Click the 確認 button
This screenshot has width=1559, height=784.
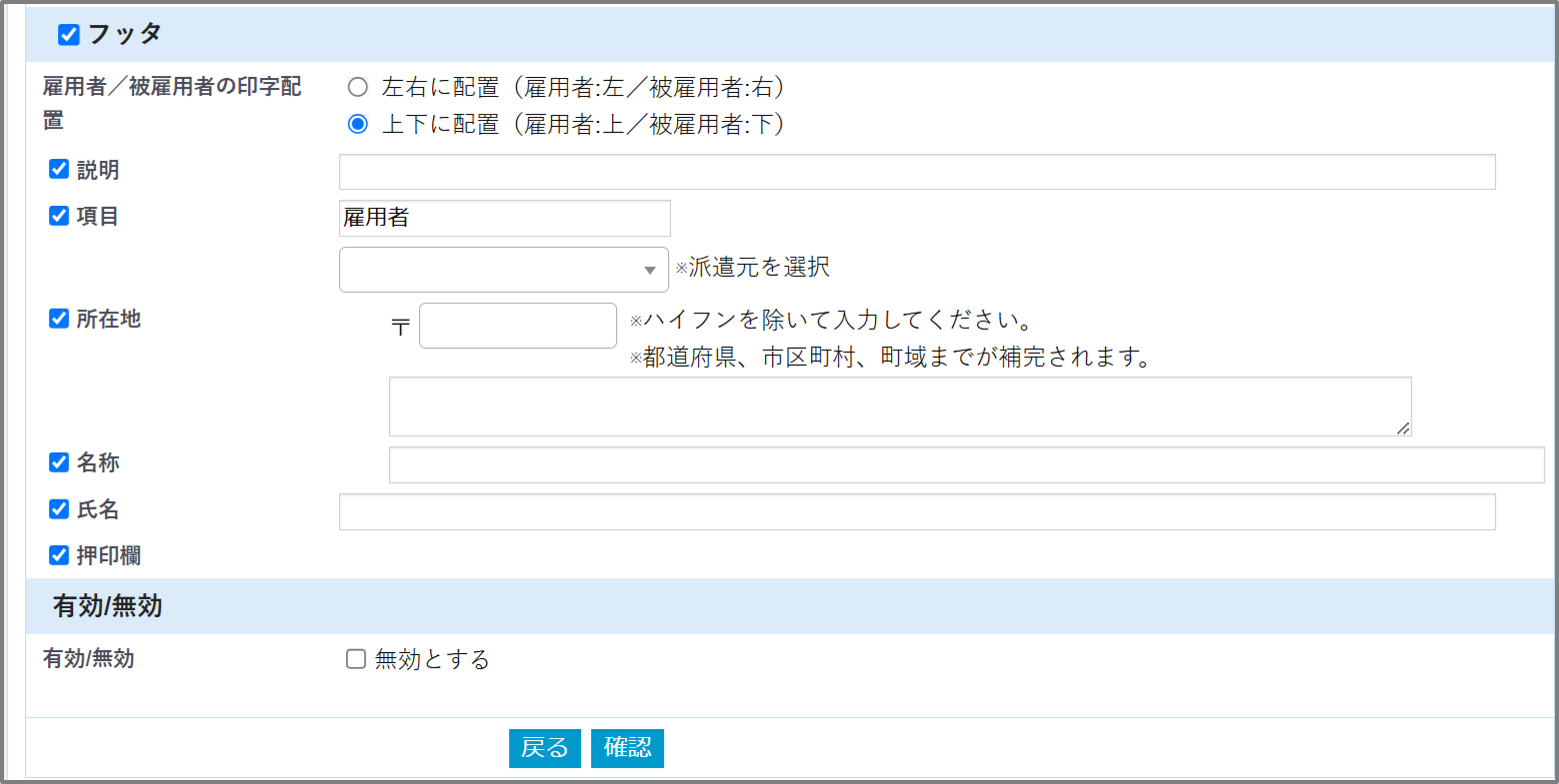tap(627, 748)
